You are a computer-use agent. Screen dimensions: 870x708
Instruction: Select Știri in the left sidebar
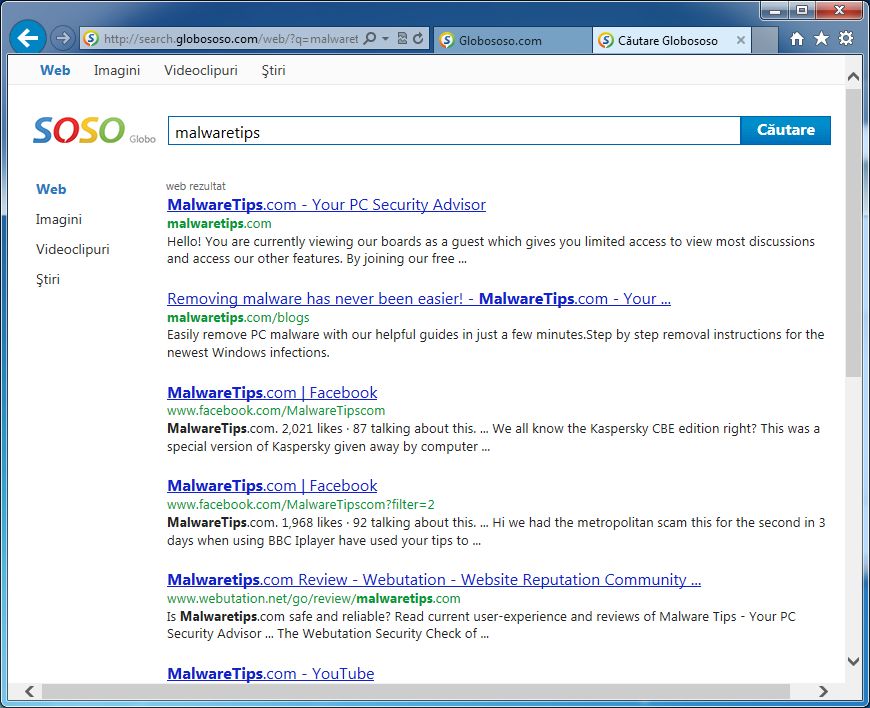[48, 279]
